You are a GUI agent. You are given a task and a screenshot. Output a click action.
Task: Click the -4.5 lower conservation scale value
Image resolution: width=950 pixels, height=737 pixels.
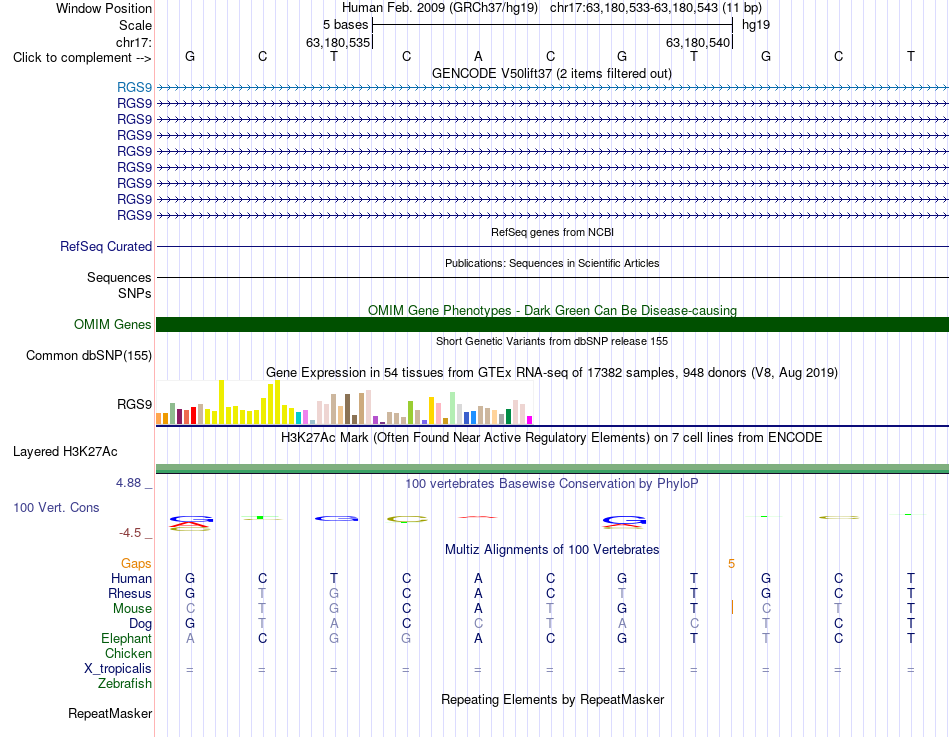pos(130,533)
